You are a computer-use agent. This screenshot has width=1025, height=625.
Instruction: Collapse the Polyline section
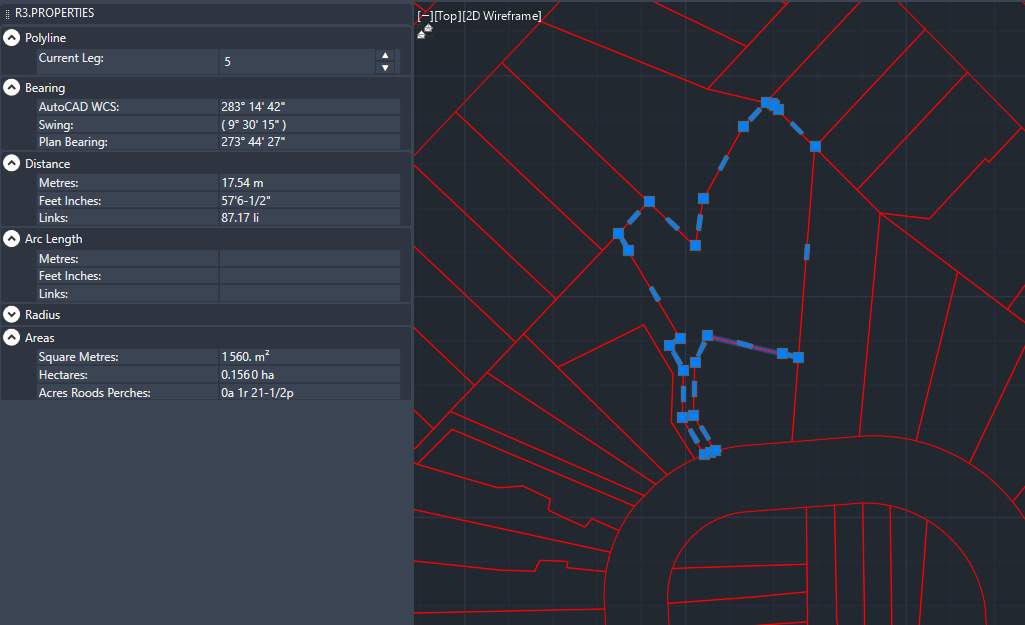[12, 38]
